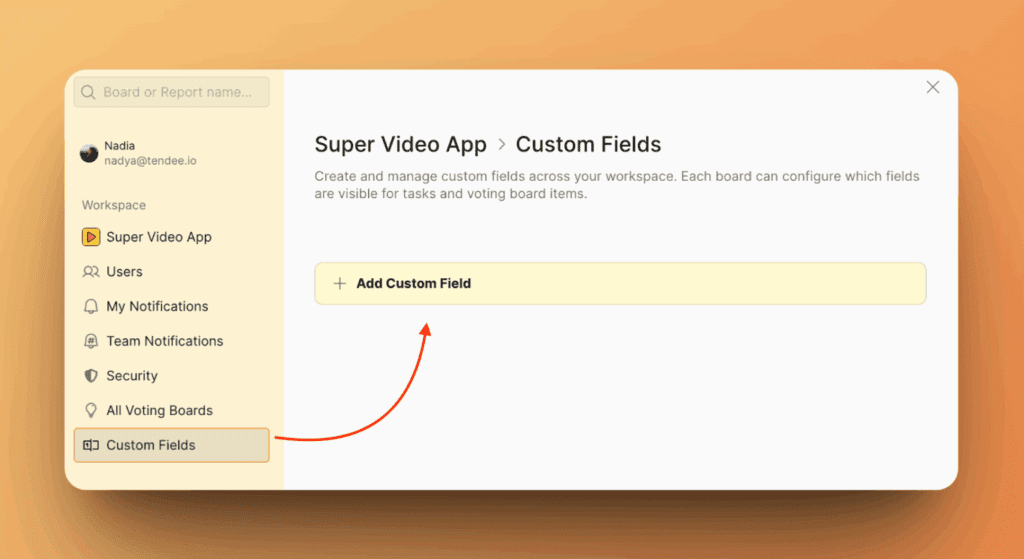
Task: Click the Team Notifications hash icon
Action: tap(90, 341)
